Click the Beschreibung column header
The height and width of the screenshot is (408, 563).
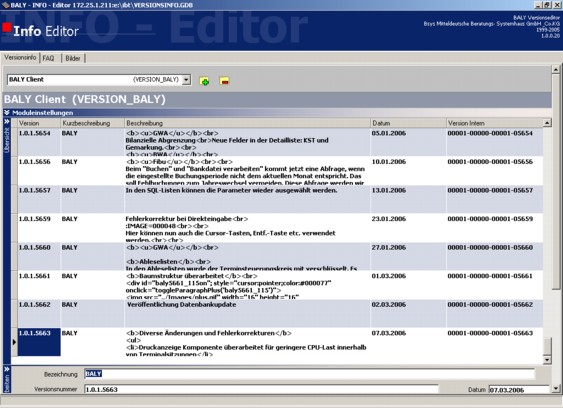[247, 123]
